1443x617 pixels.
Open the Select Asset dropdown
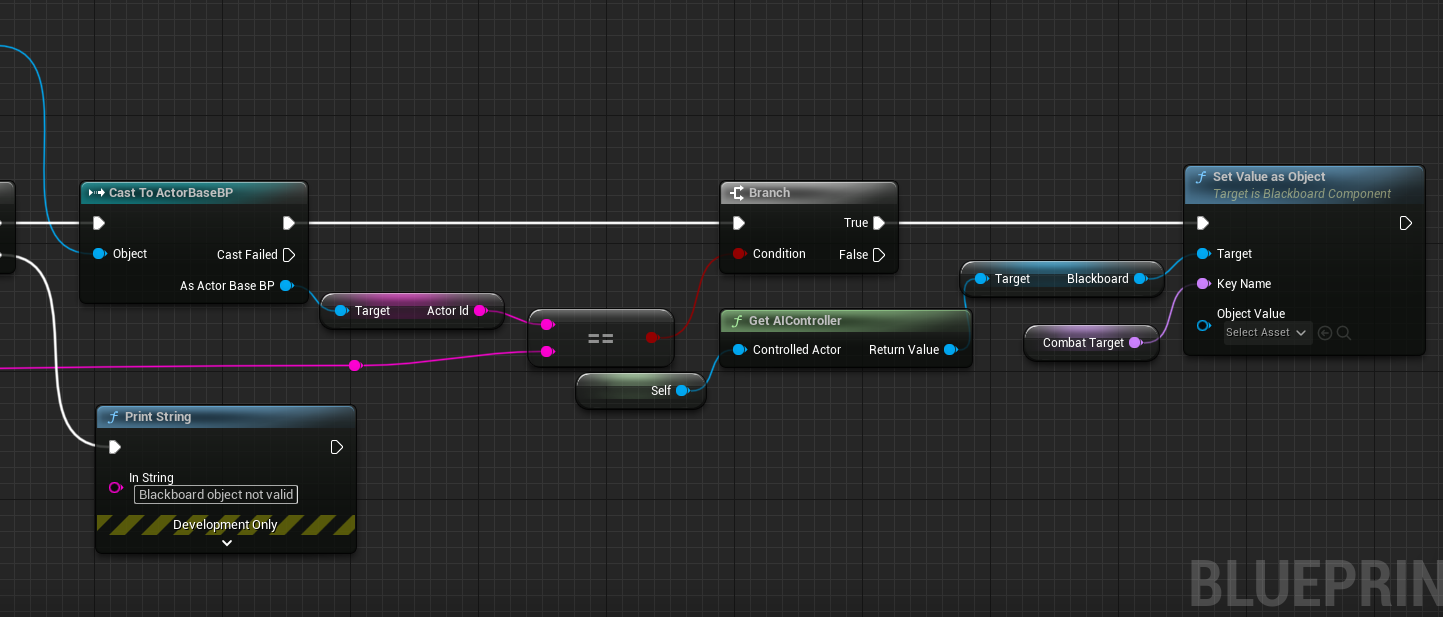[1267, 333]
